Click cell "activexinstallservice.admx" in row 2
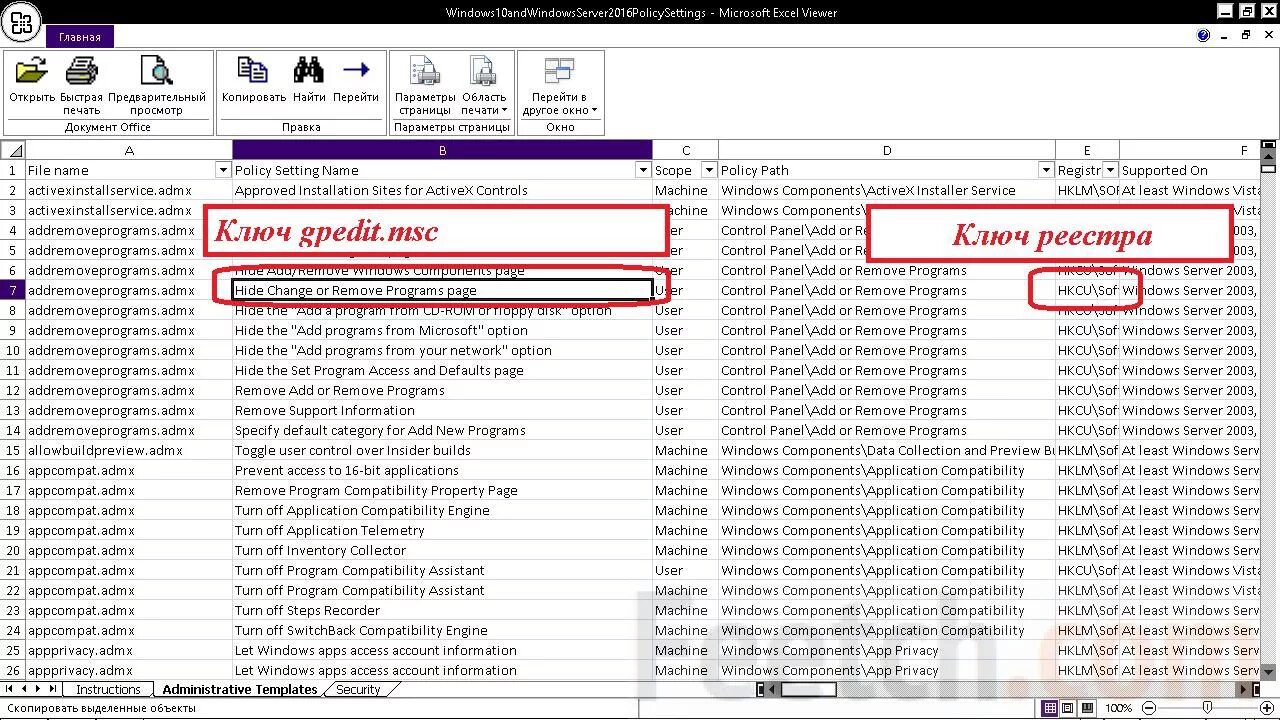Image resolution: width=1280 pixels, height=720 pixels. pyautogui.click(x=129, y=190)
